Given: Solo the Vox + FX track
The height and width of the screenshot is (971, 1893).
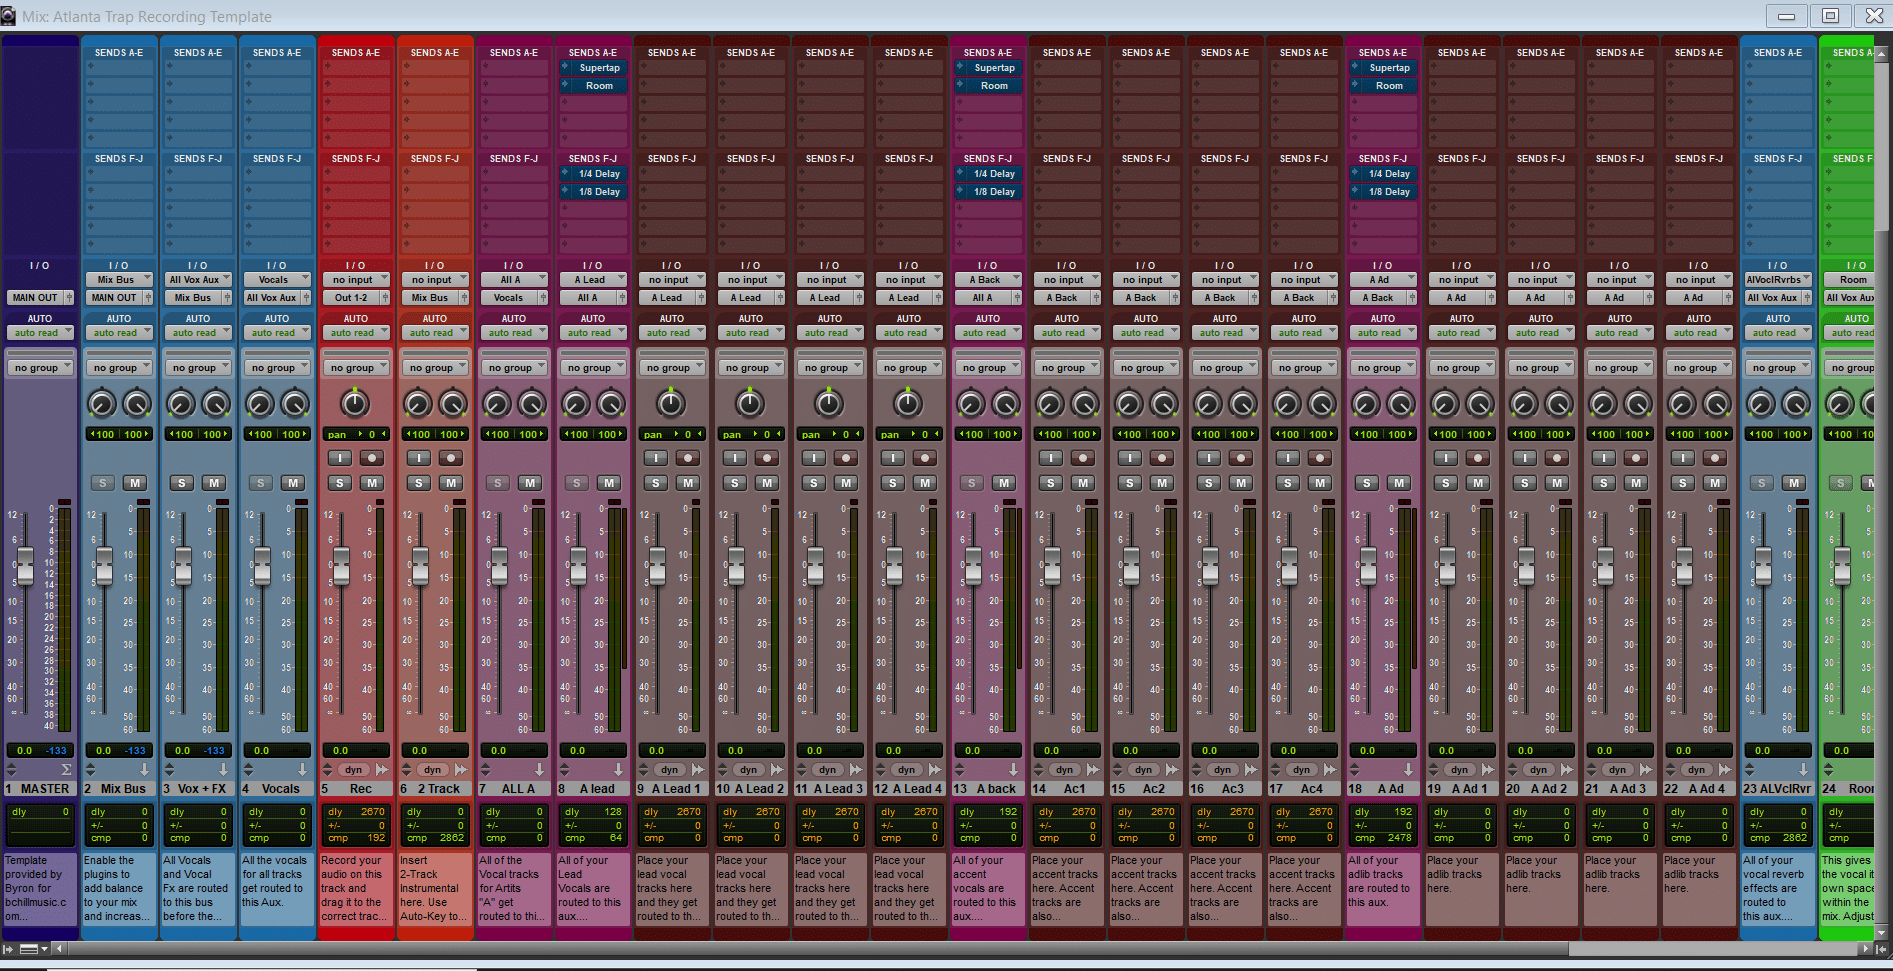Looking at the screenshot, I should (181, 483).
